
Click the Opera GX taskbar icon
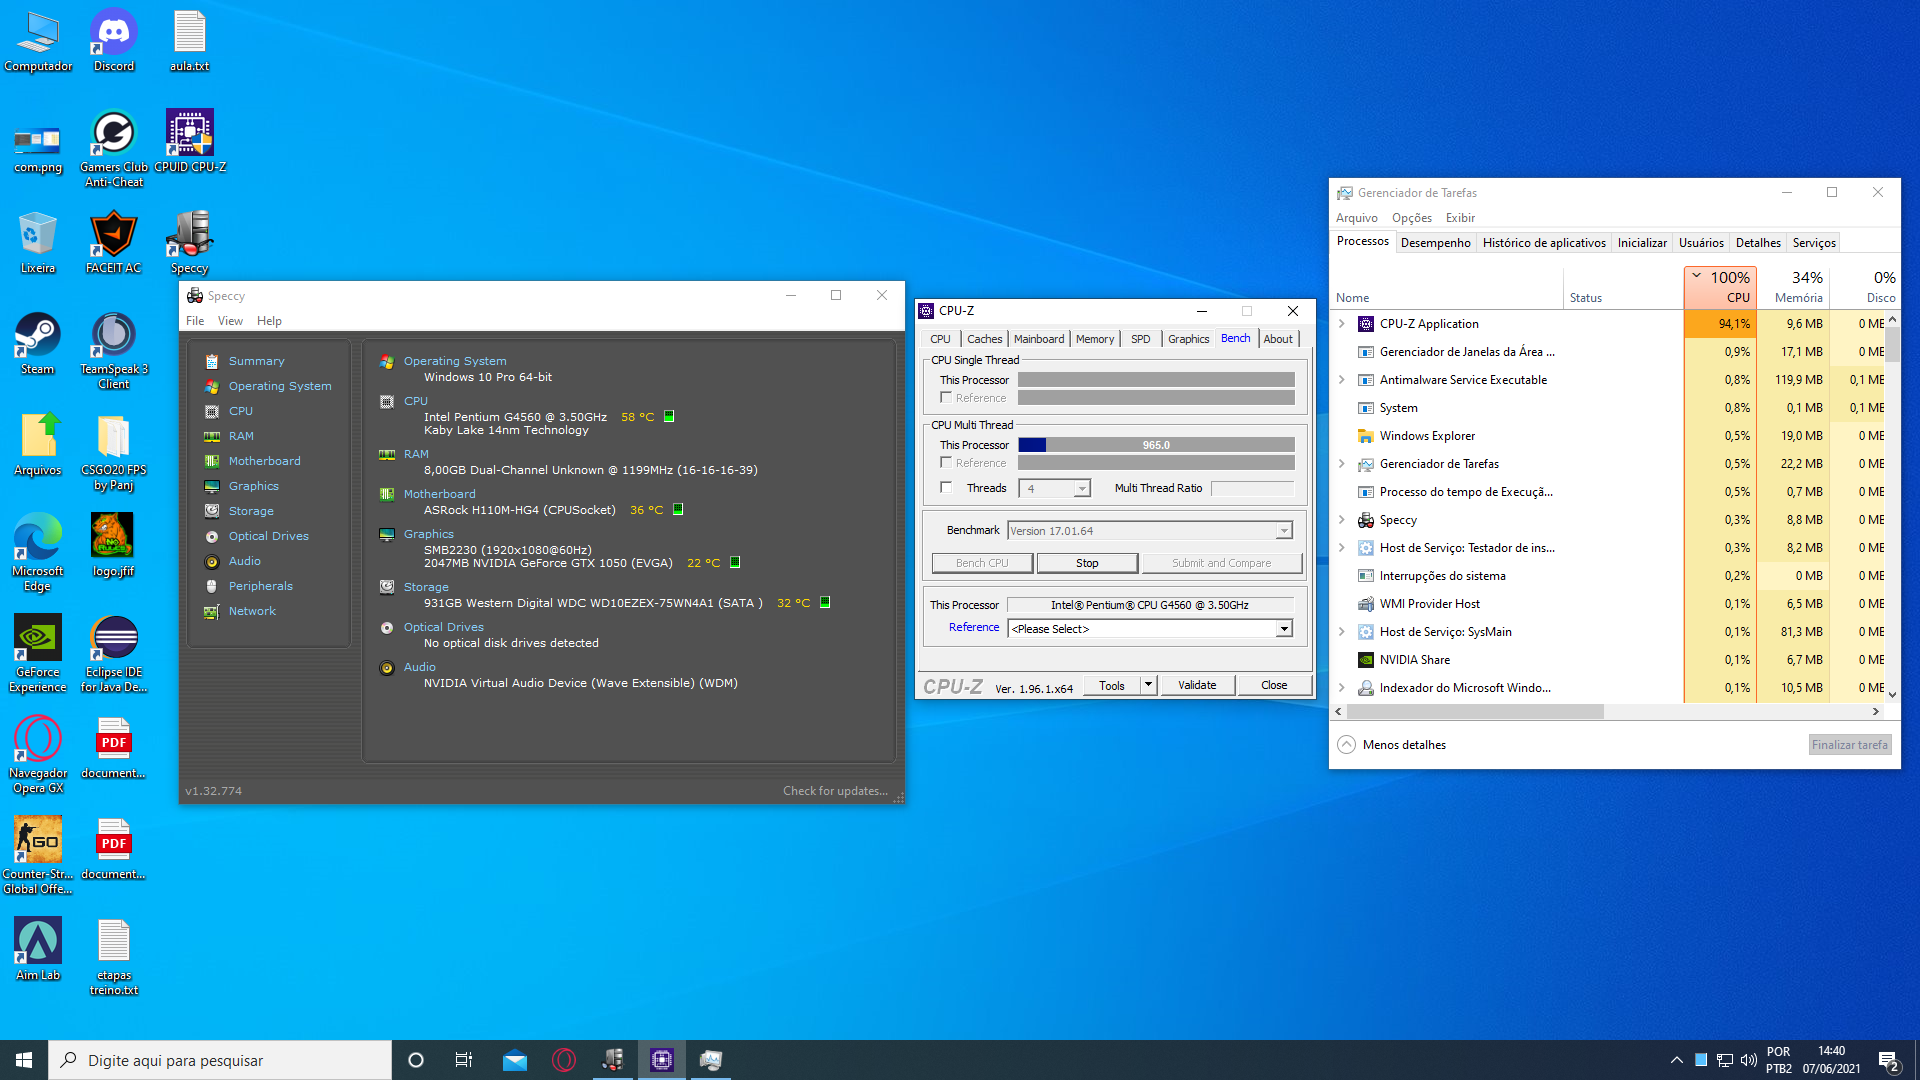point(564,1060)
